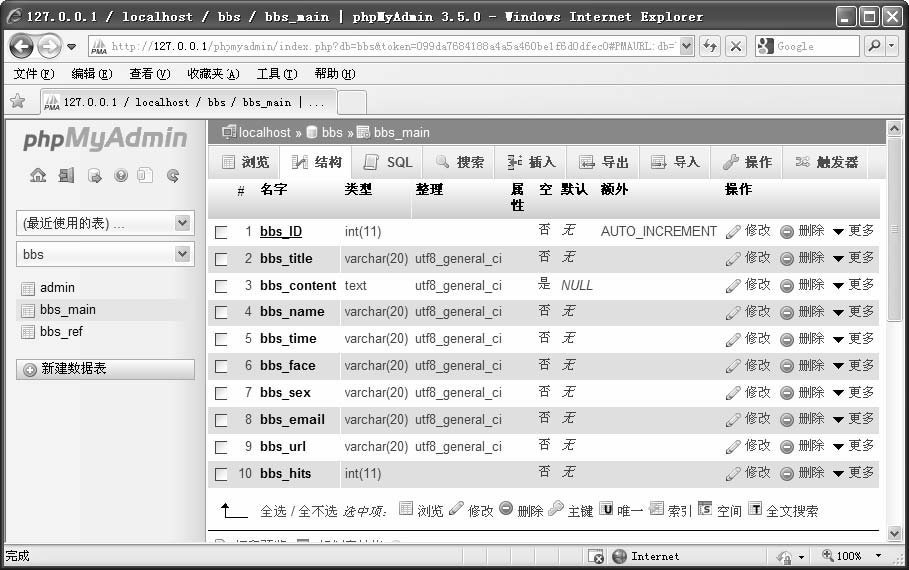
Task: Click the bbs database breadcrumb link
Action: (332, 133)
